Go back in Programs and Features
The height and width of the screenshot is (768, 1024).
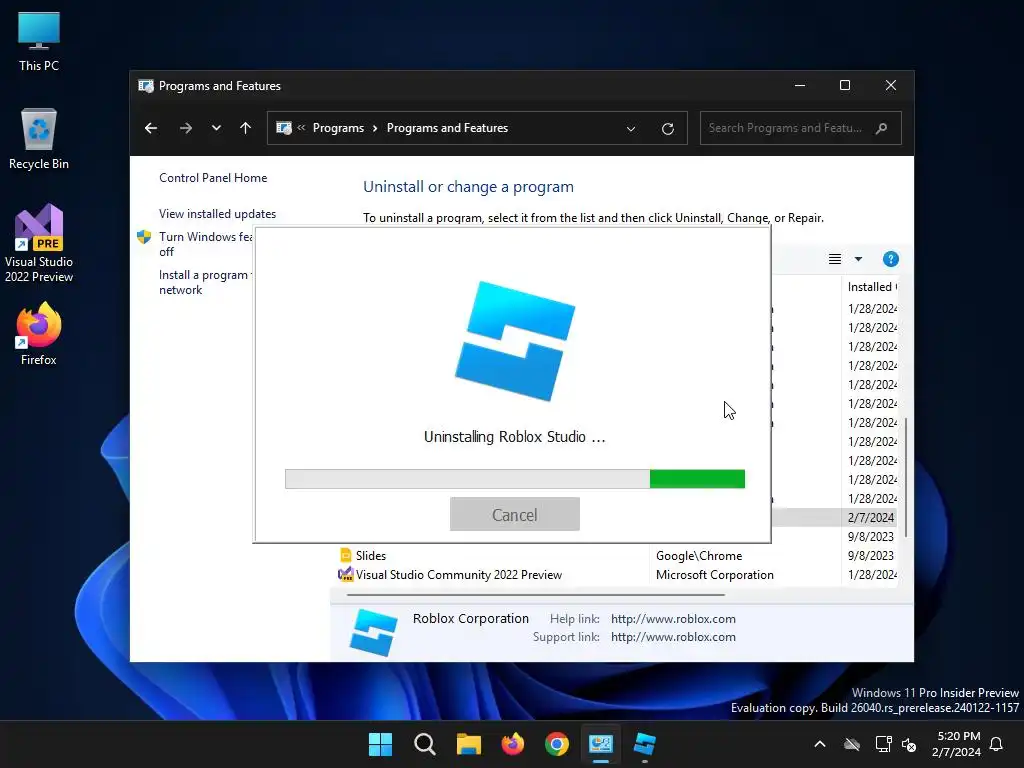click(151, 128)
